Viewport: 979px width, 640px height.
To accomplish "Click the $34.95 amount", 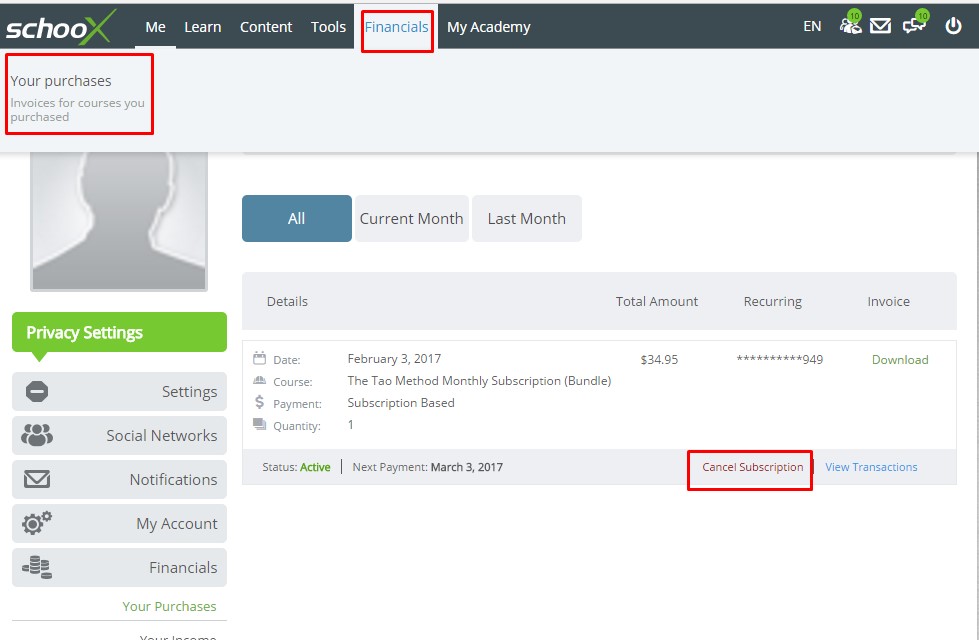I will pyautogui.click(x=659, y=360).
